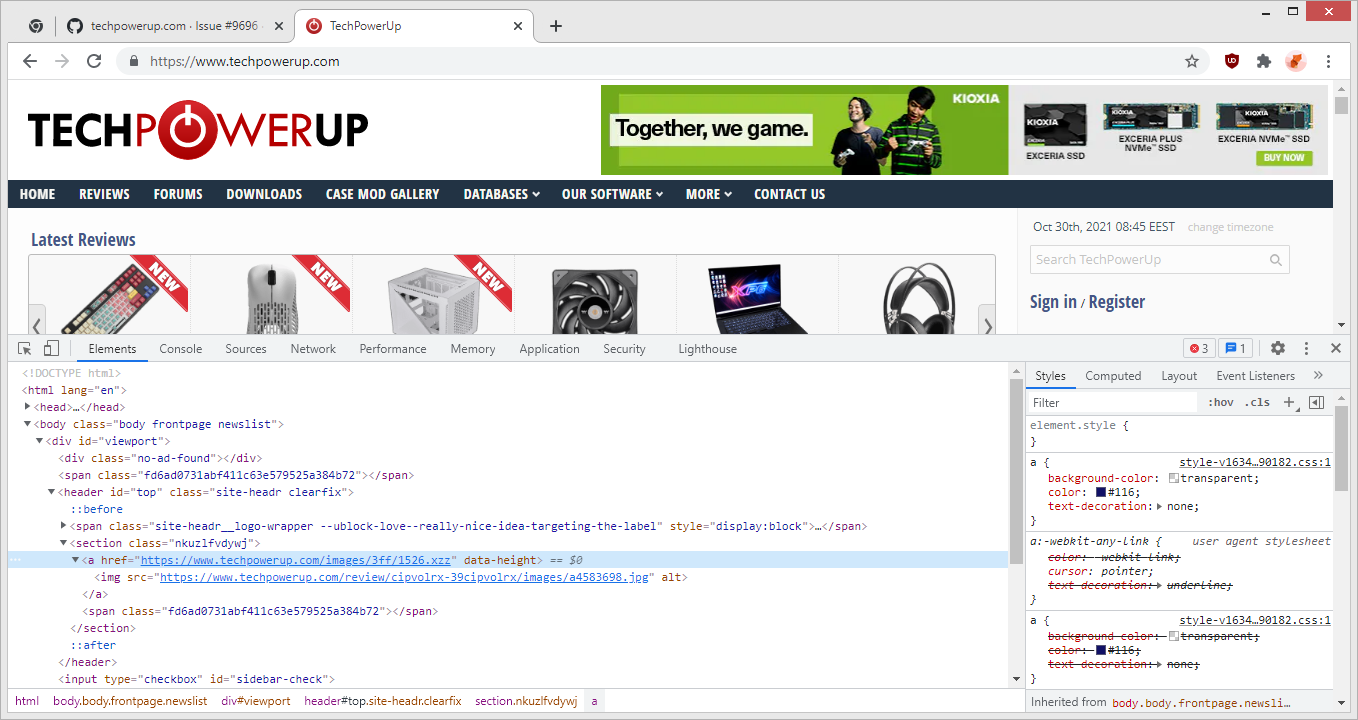Click the uBlock Origin extension icon
1358x720 pixels.
pos(1231,60)
